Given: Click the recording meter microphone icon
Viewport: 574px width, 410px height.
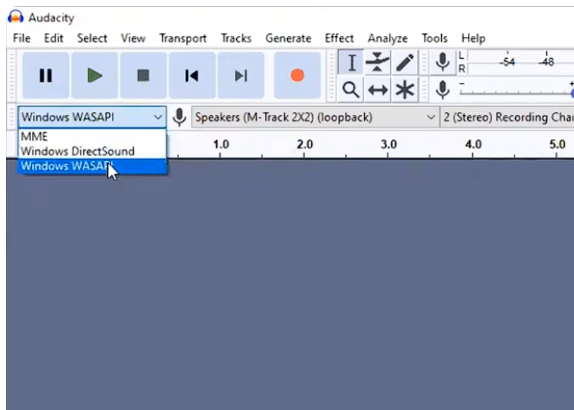Looking at the screenshot, I should point(443,62).
